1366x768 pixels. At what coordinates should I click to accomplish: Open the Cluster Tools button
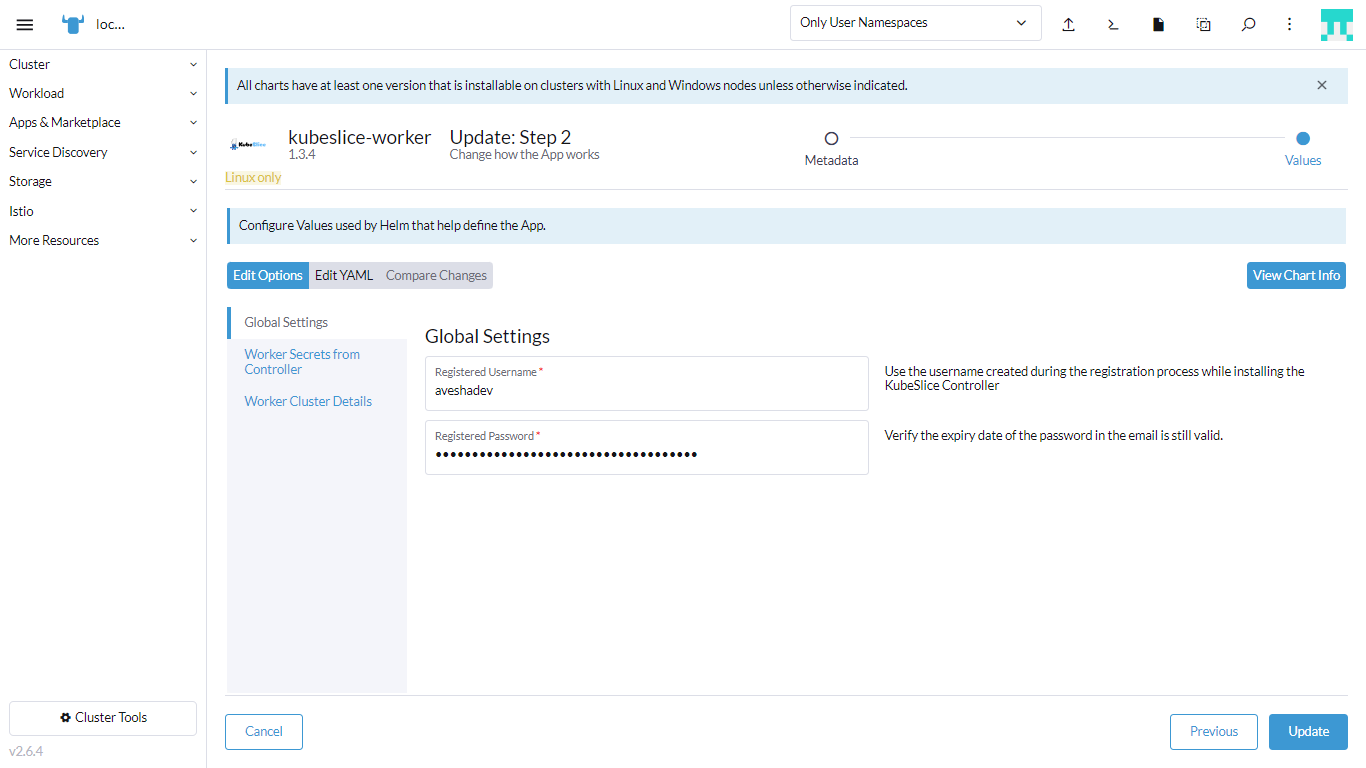pos(103,717)
